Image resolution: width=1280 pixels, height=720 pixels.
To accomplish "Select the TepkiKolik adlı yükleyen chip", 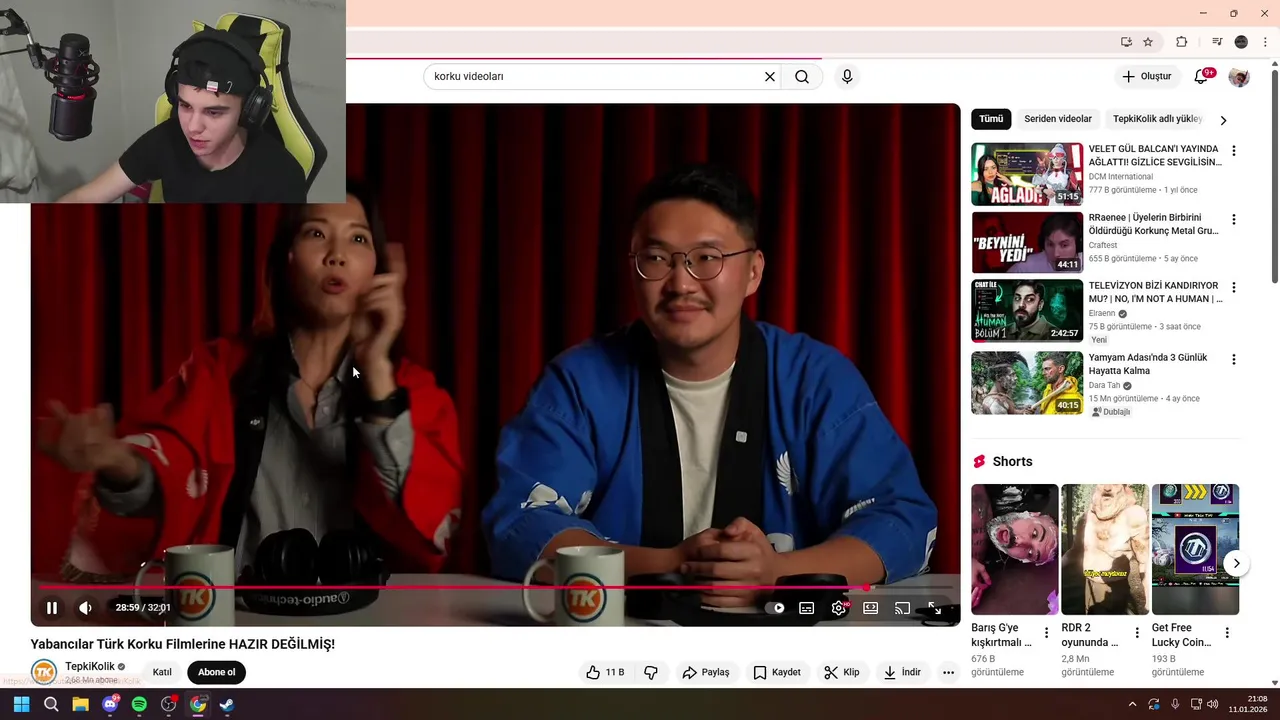I will tap(1157, 119).
